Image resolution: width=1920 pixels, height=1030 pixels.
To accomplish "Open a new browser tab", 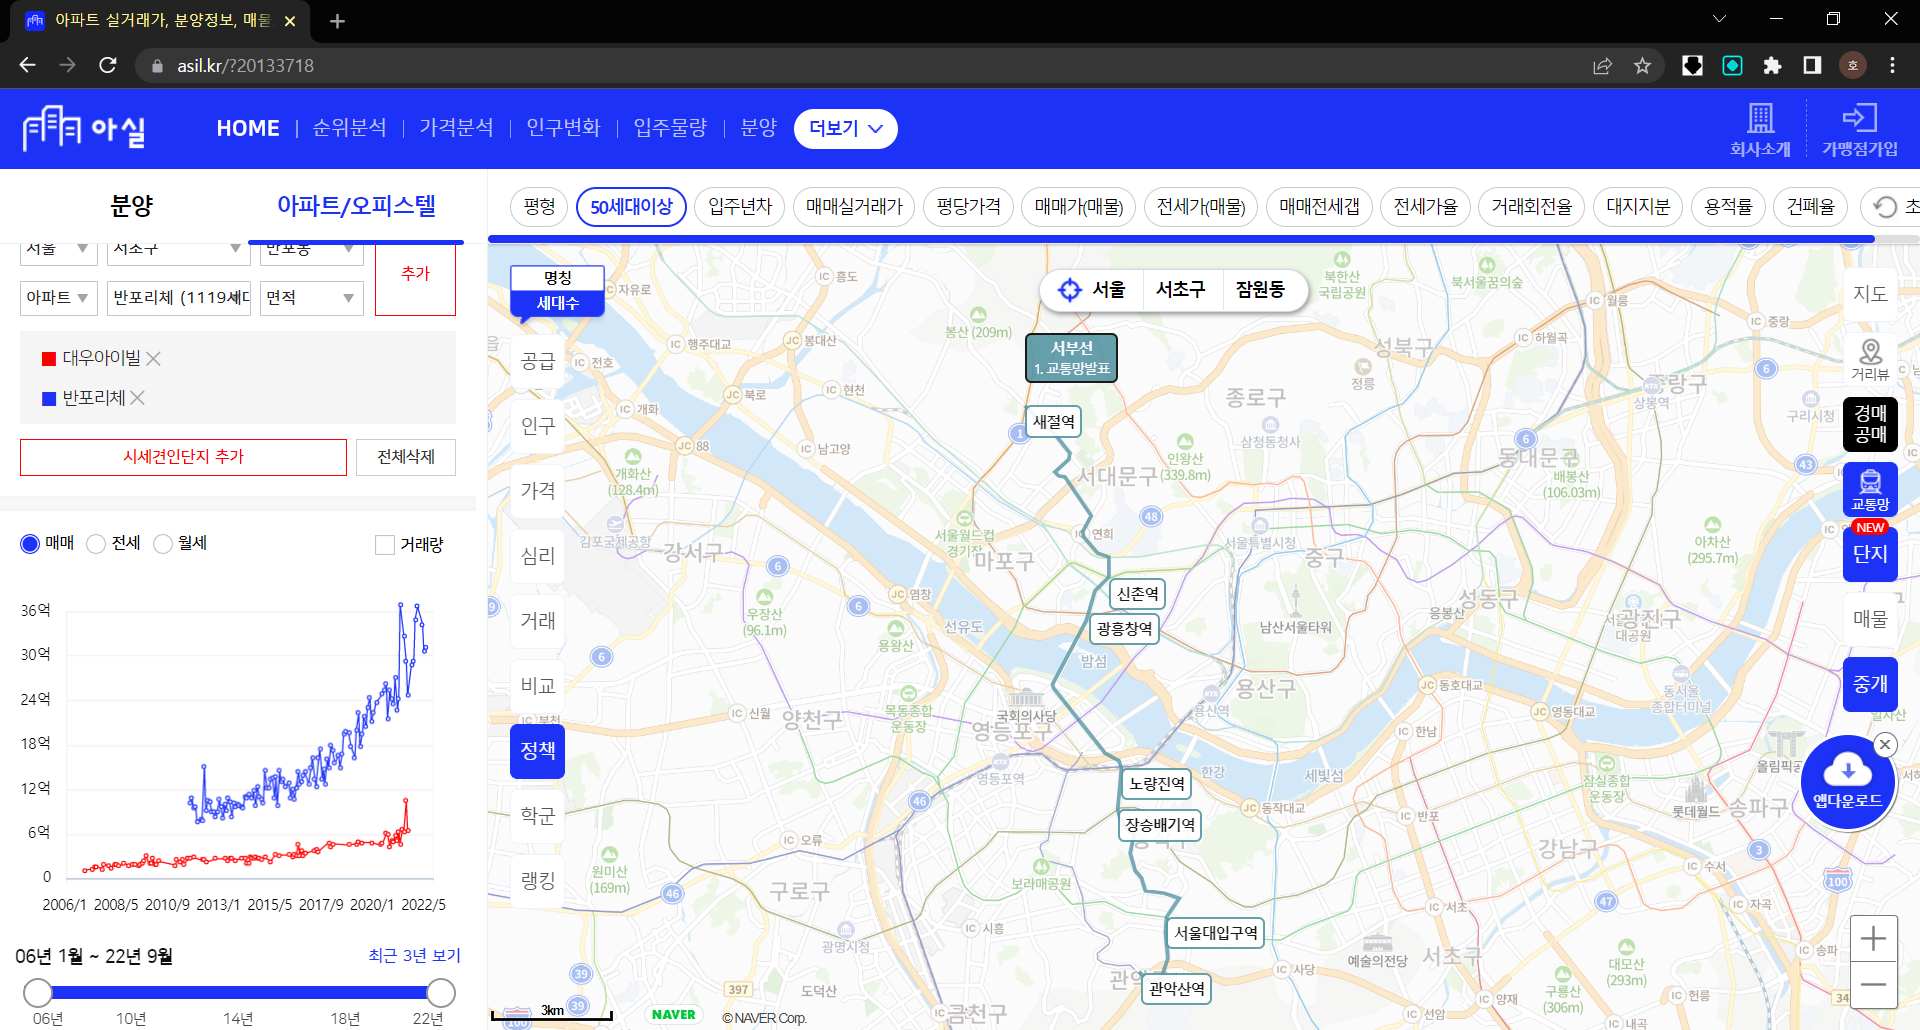I will (337, 21).
